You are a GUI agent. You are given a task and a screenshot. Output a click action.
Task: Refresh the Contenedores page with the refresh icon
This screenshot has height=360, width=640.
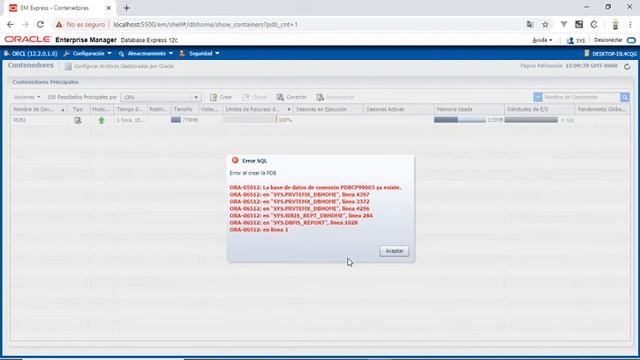pyautogui.click(x=627, y=66)
